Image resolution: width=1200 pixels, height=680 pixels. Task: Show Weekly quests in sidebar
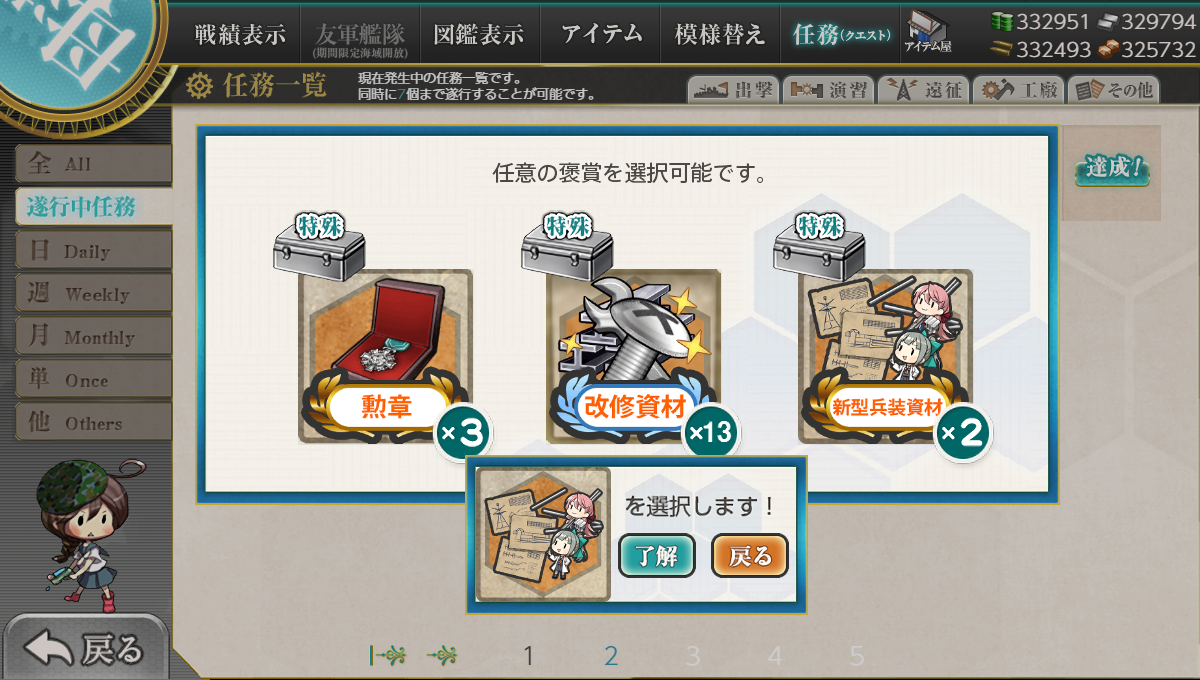coord(93,293)
